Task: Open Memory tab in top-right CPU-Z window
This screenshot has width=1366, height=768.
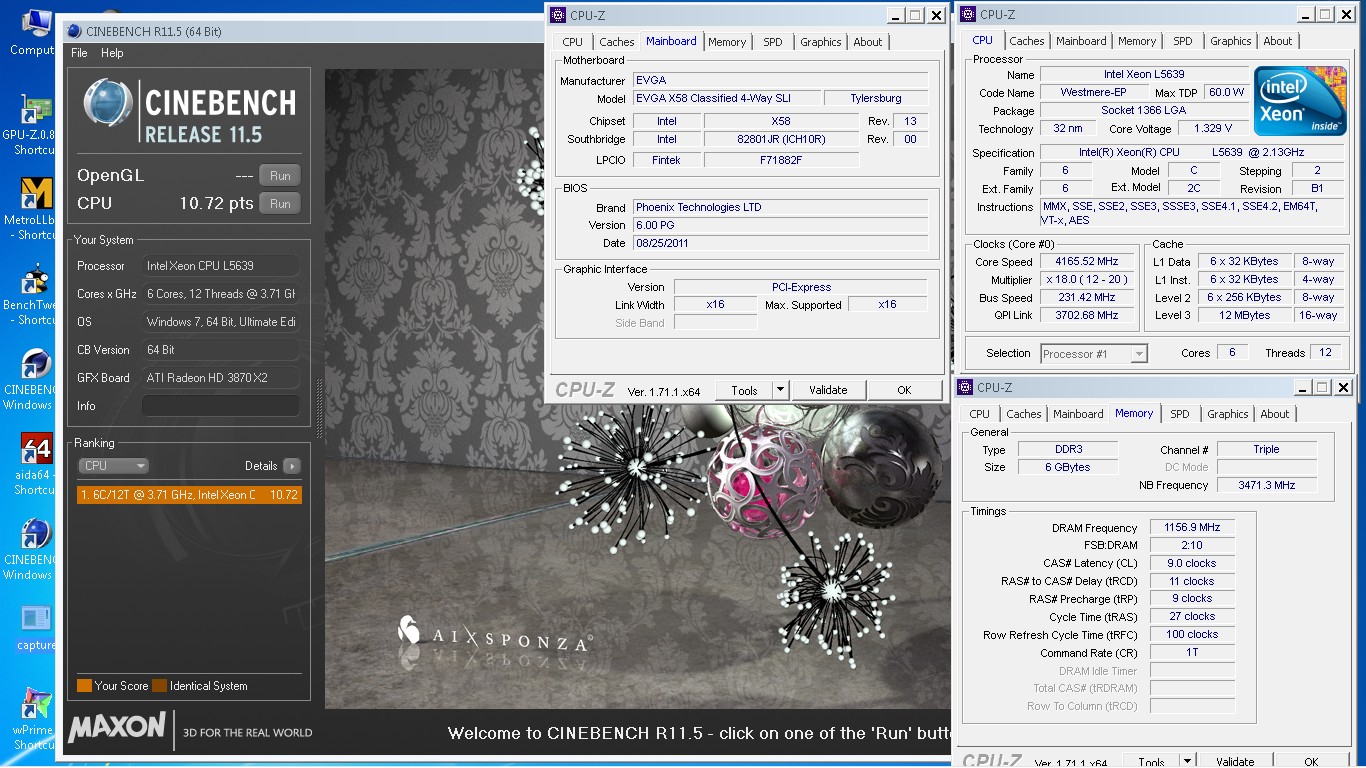Action: [x=1137, y=41]
